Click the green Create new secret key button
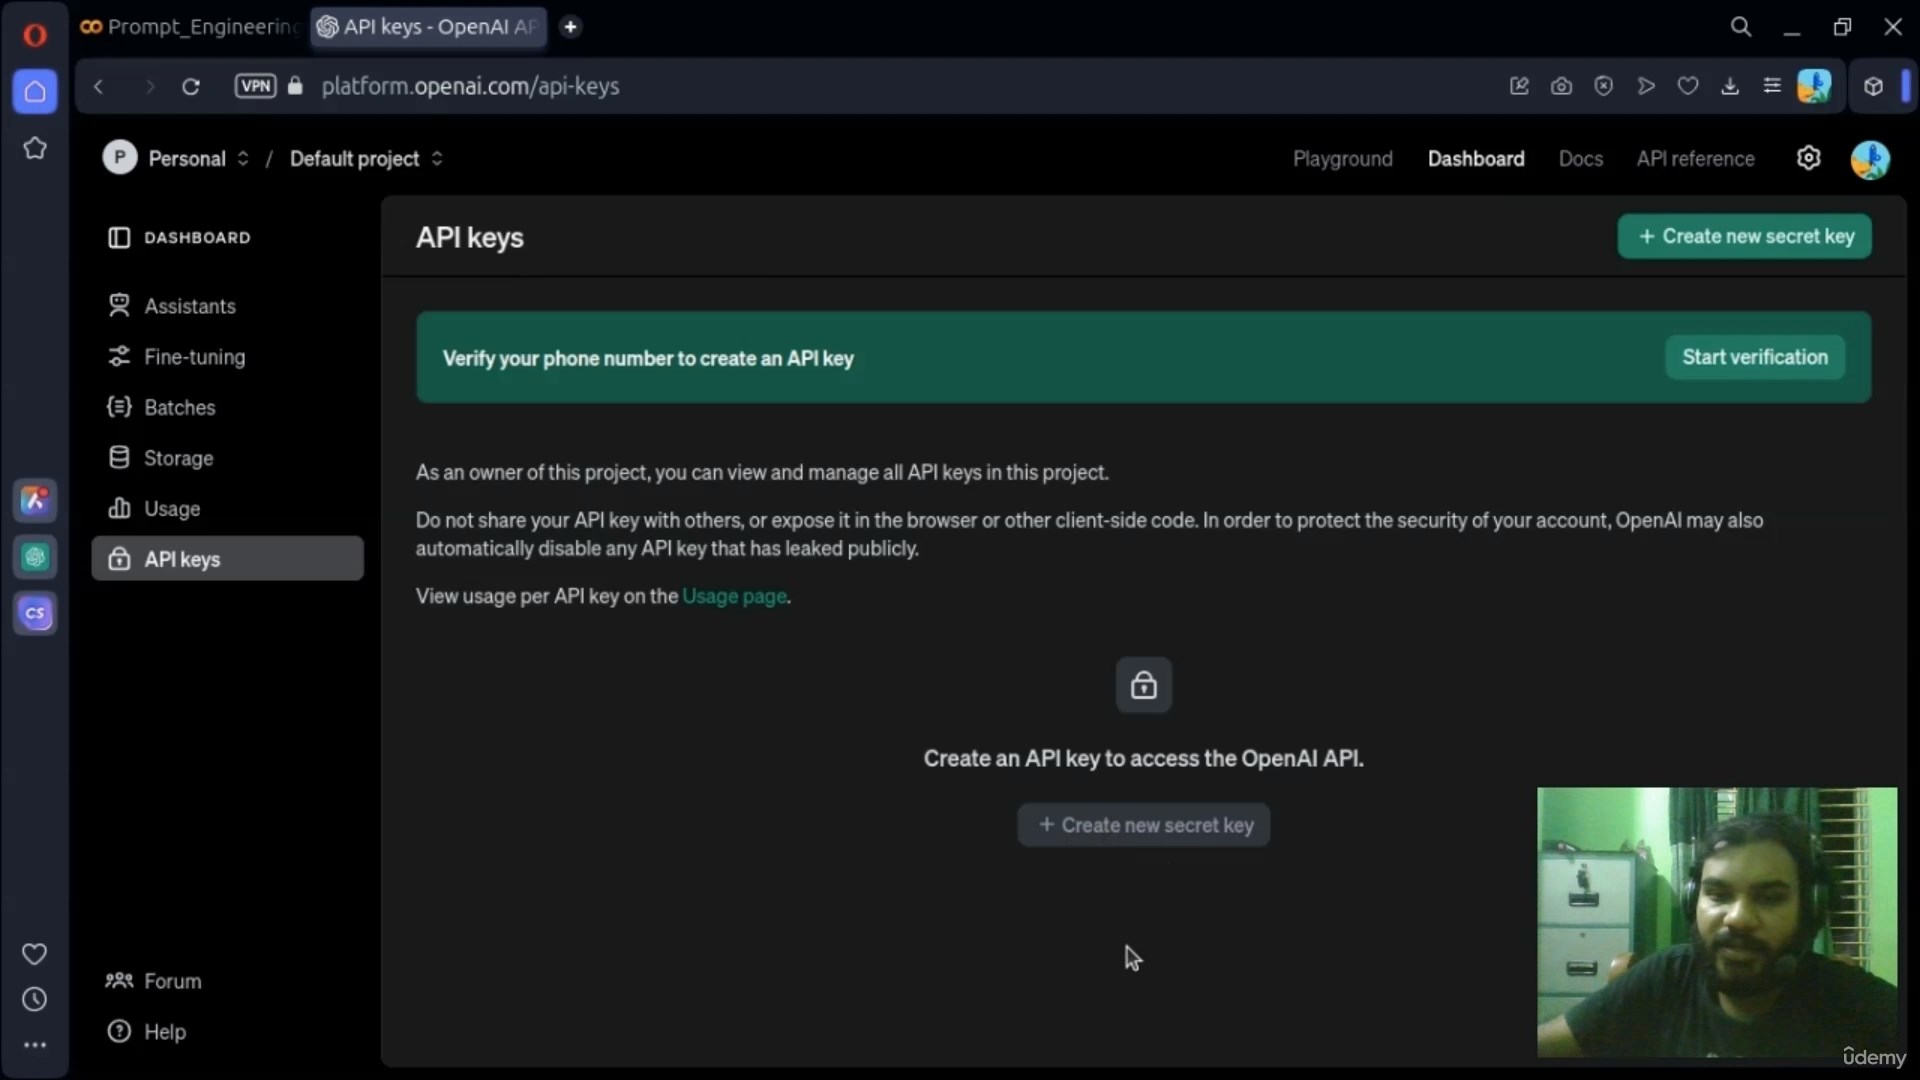The height and width of the screenshot is (1080, 1920). pos(1744,237)
